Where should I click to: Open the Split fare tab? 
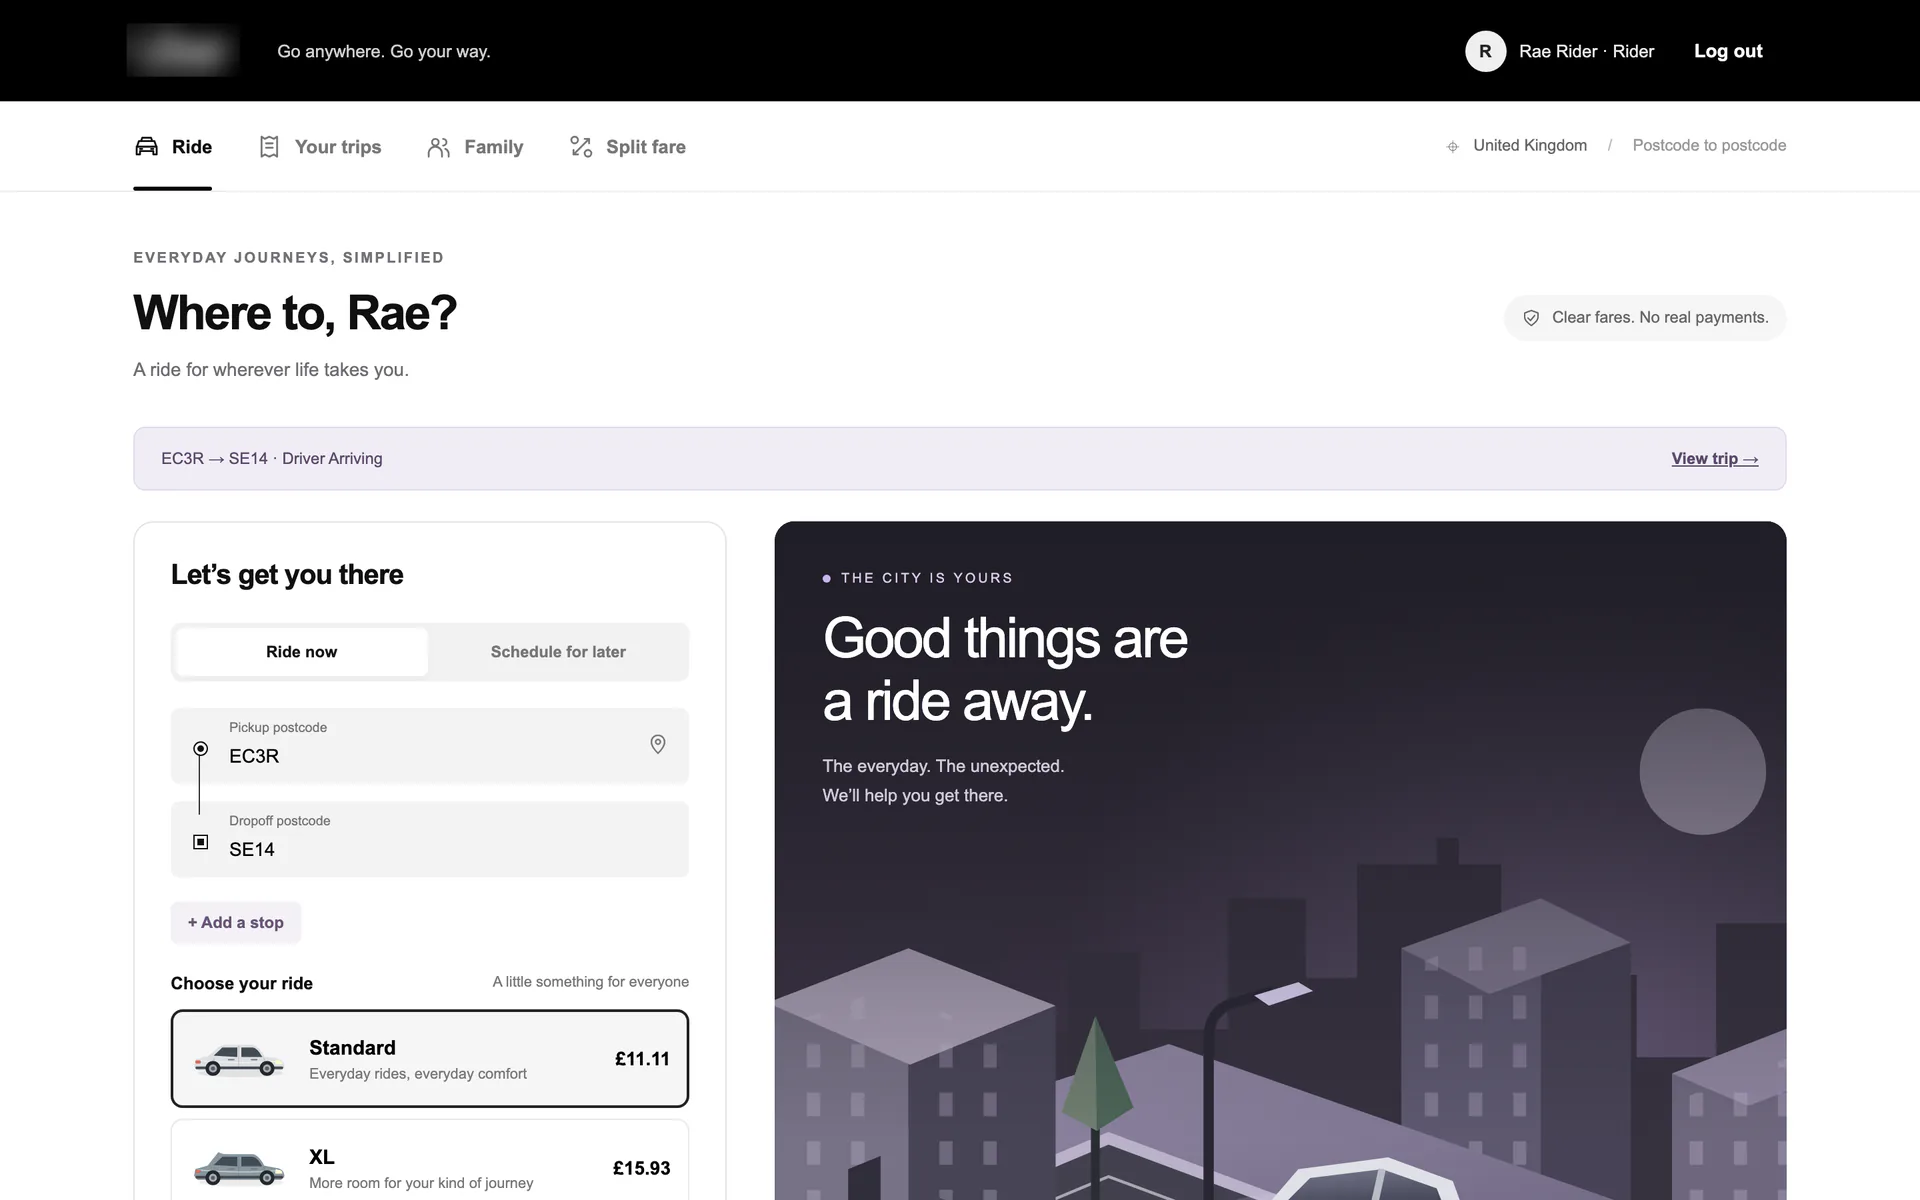click(628, 147)
